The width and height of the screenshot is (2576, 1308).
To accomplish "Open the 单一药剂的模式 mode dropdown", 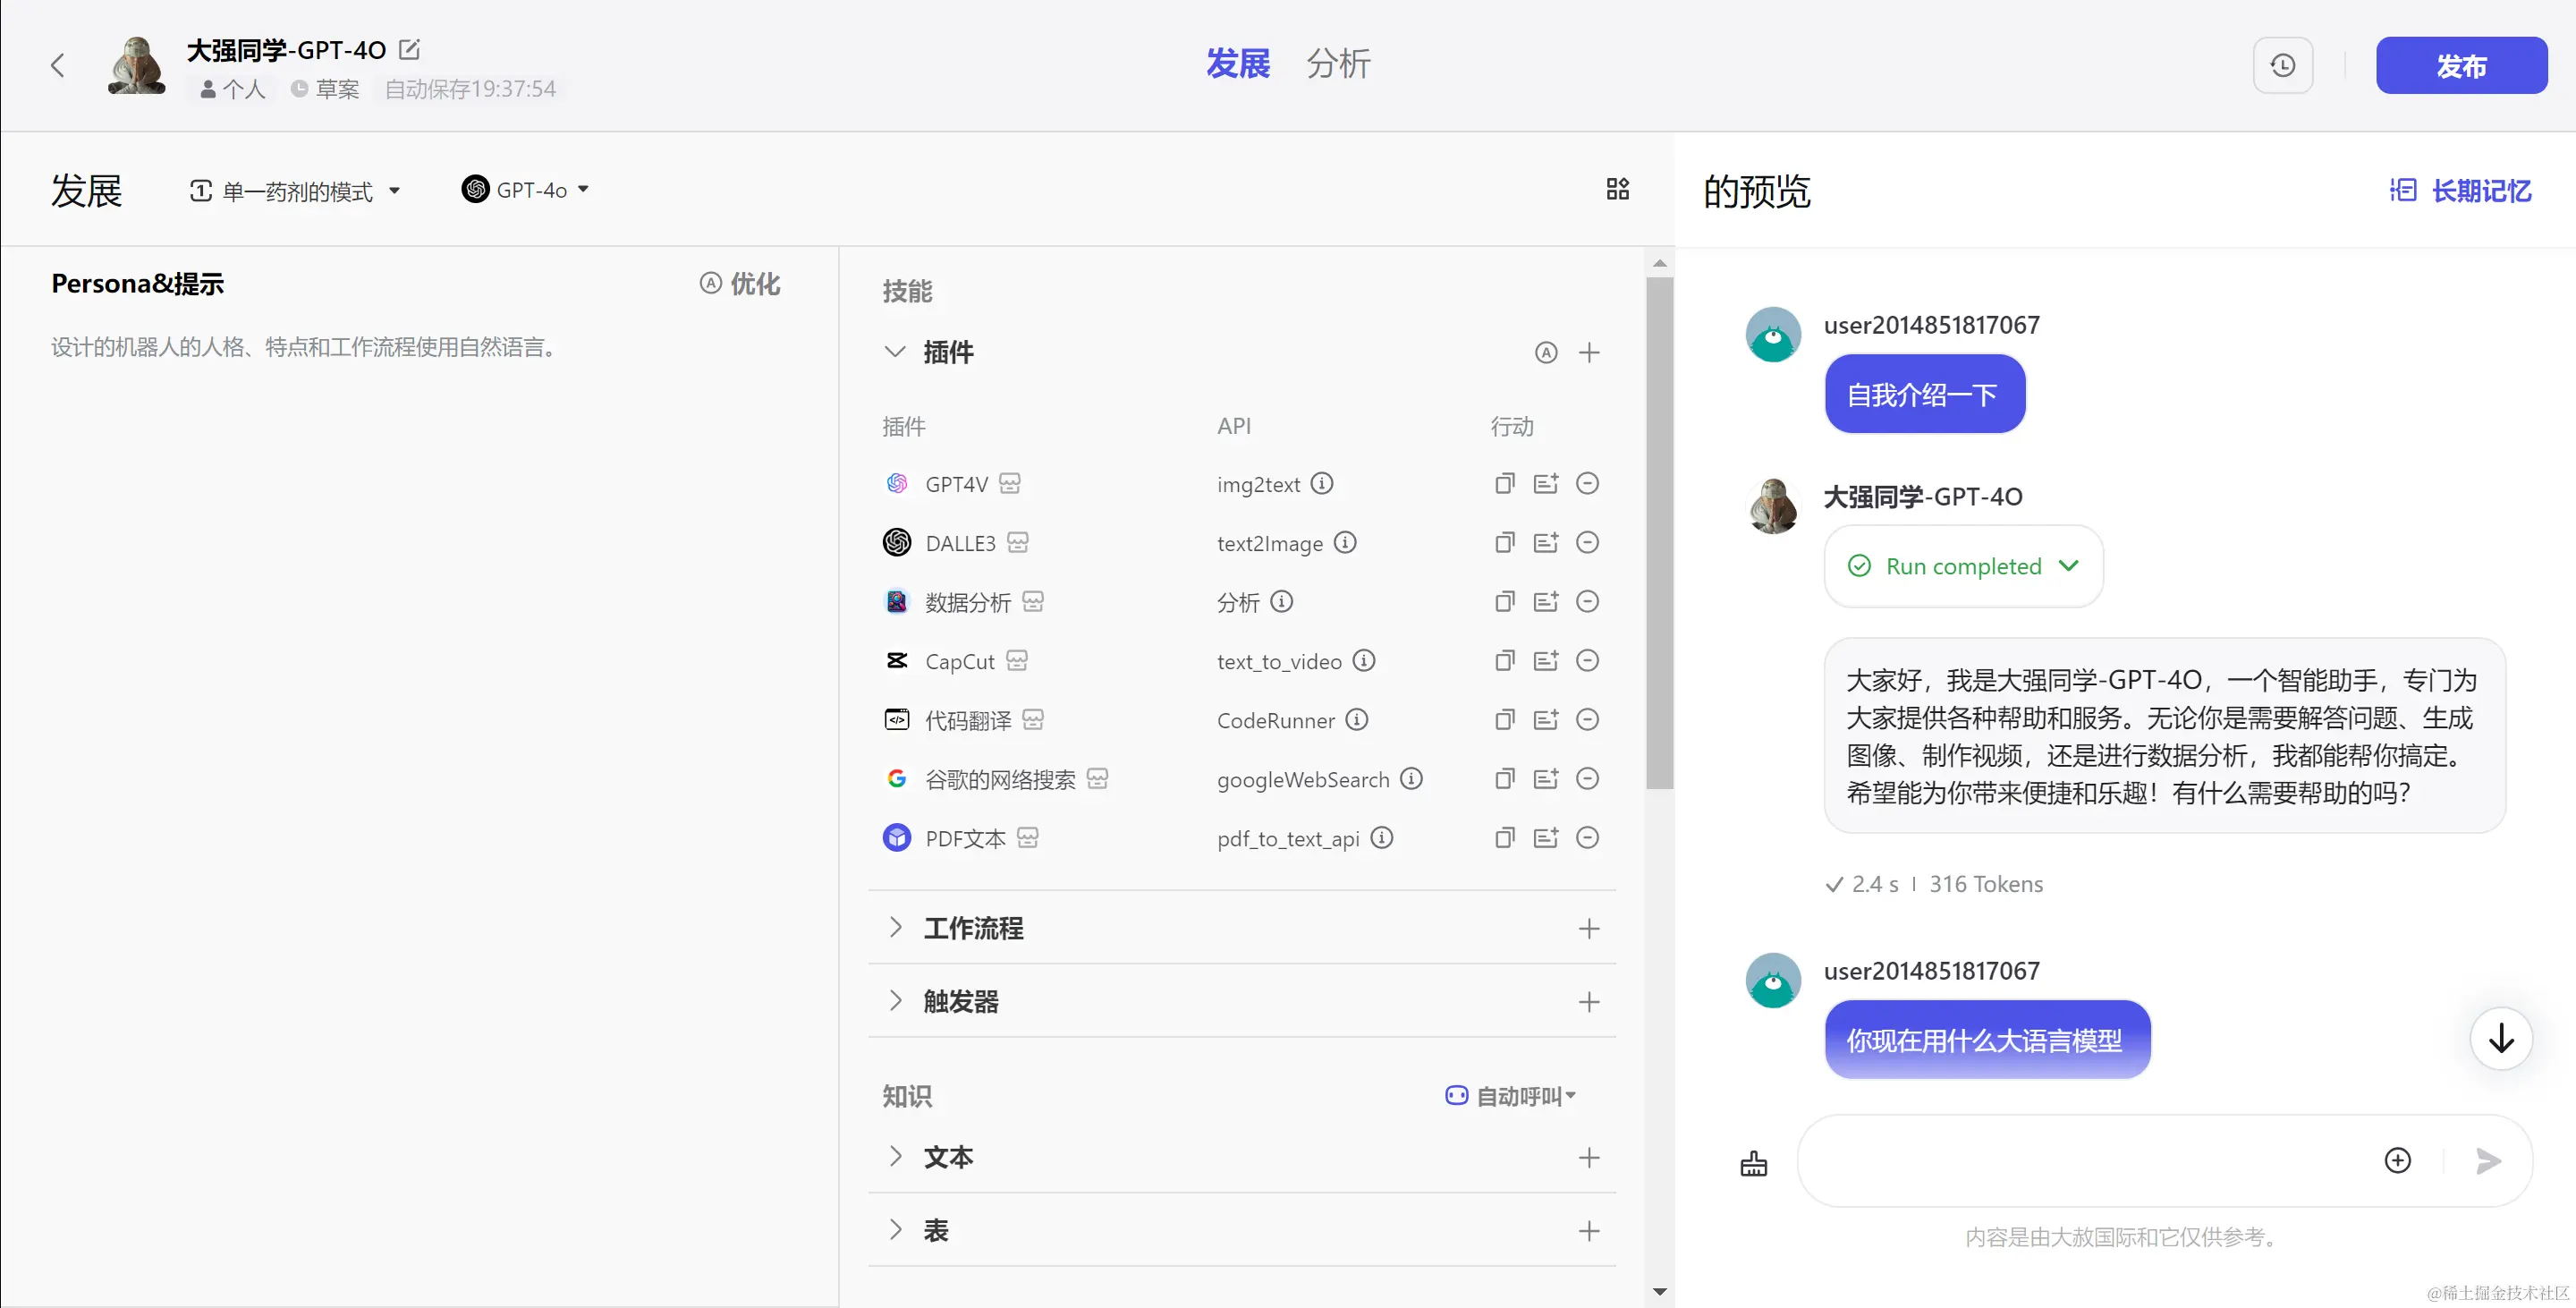I will point(296,190).
